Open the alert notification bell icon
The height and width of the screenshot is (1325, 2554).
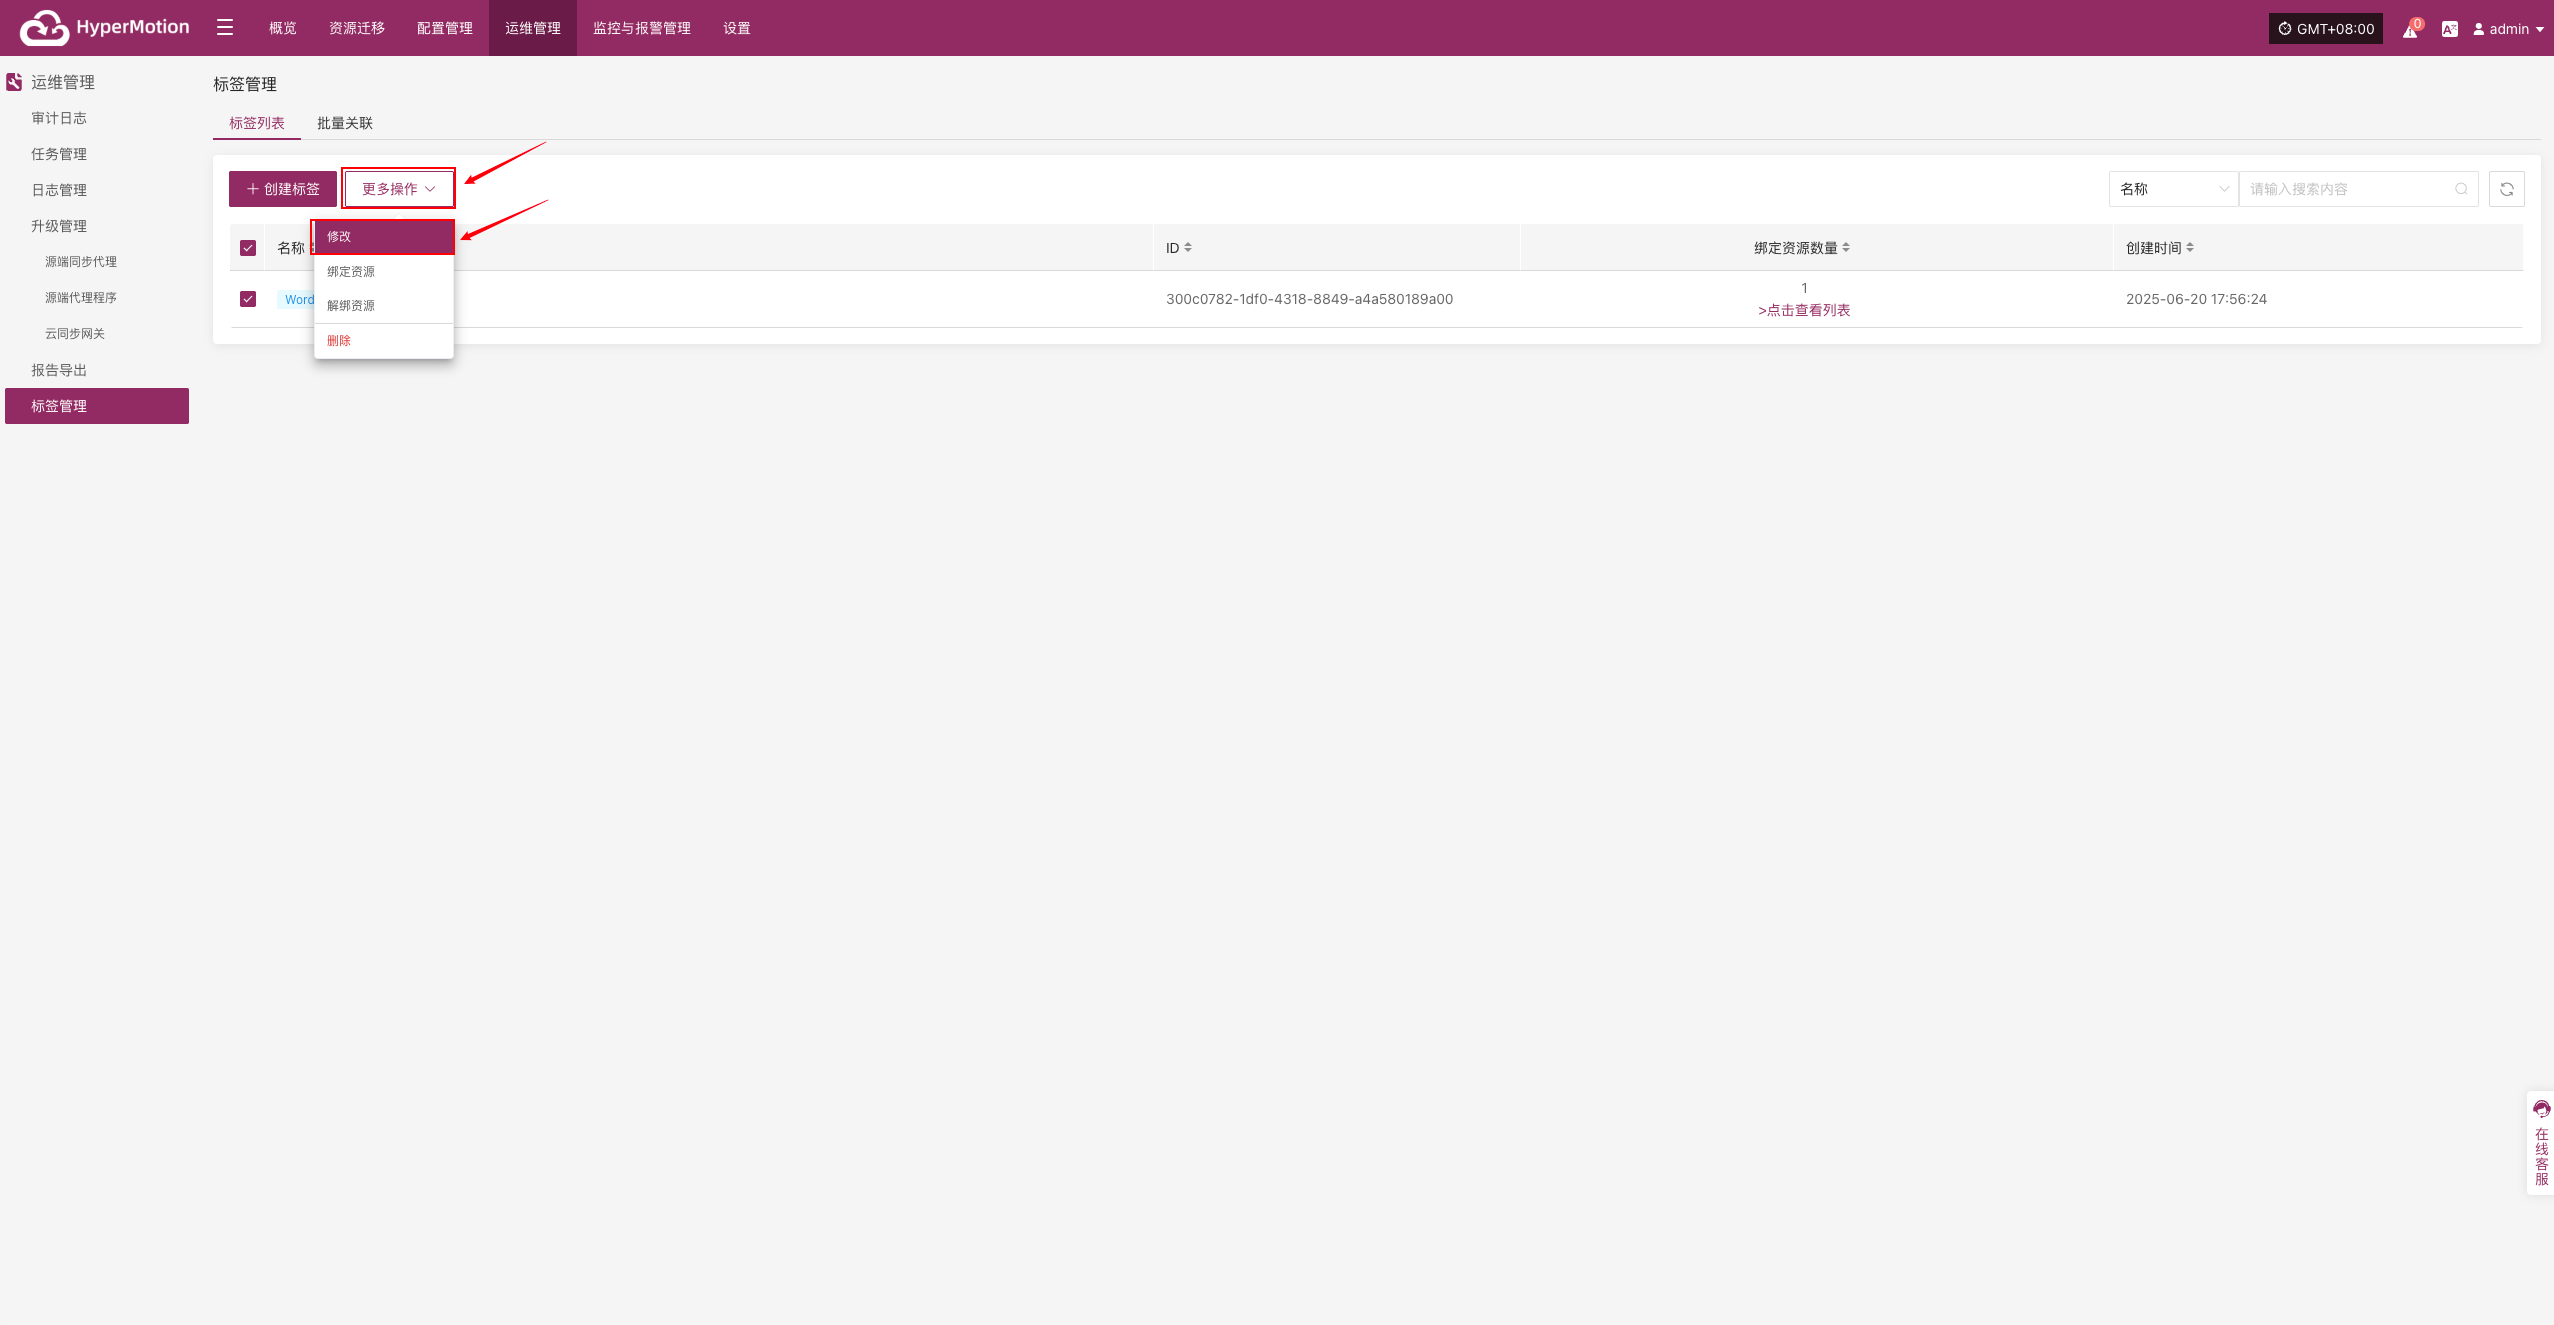point(2410,29)
